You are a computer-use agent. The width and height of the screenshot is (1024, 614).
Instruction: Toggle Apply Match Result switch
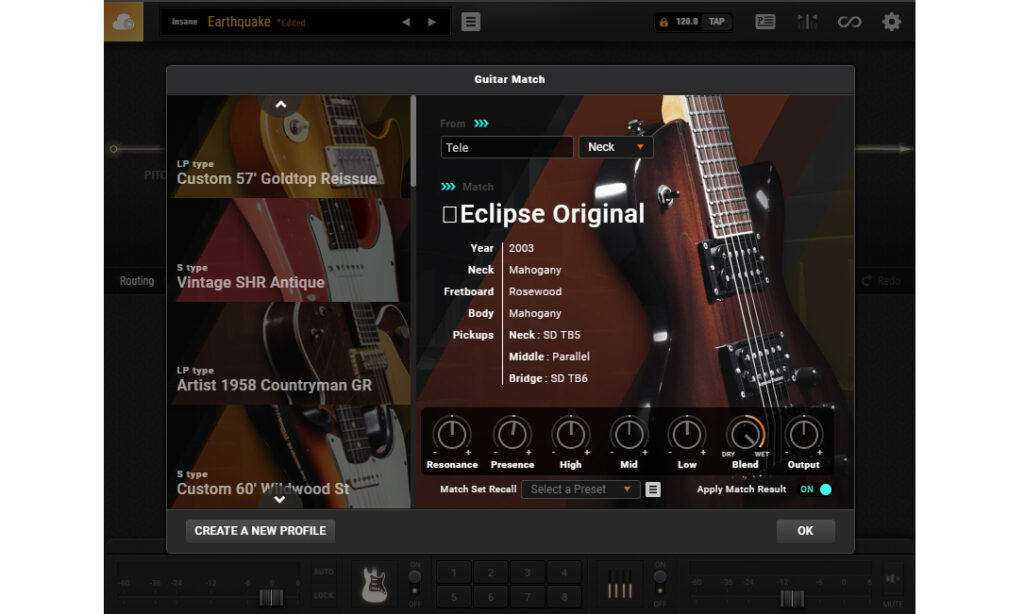tap(816, 489)
